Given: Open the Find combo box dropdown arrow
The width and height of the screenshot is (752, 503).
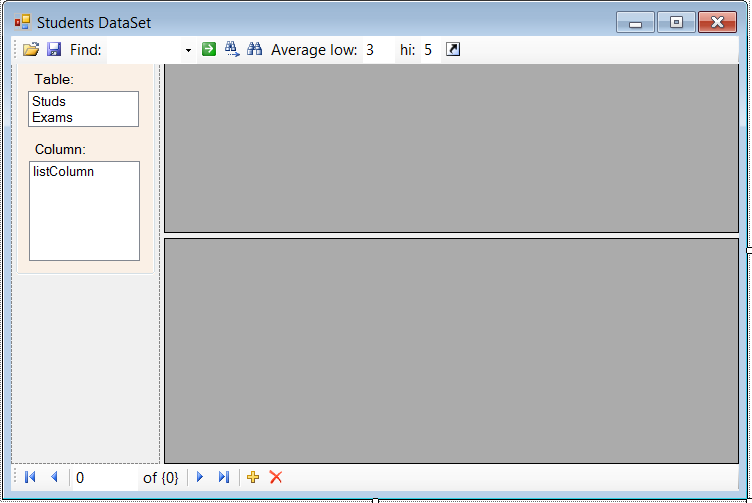Looking at the screenshot, I should click(x=188, y=50).
